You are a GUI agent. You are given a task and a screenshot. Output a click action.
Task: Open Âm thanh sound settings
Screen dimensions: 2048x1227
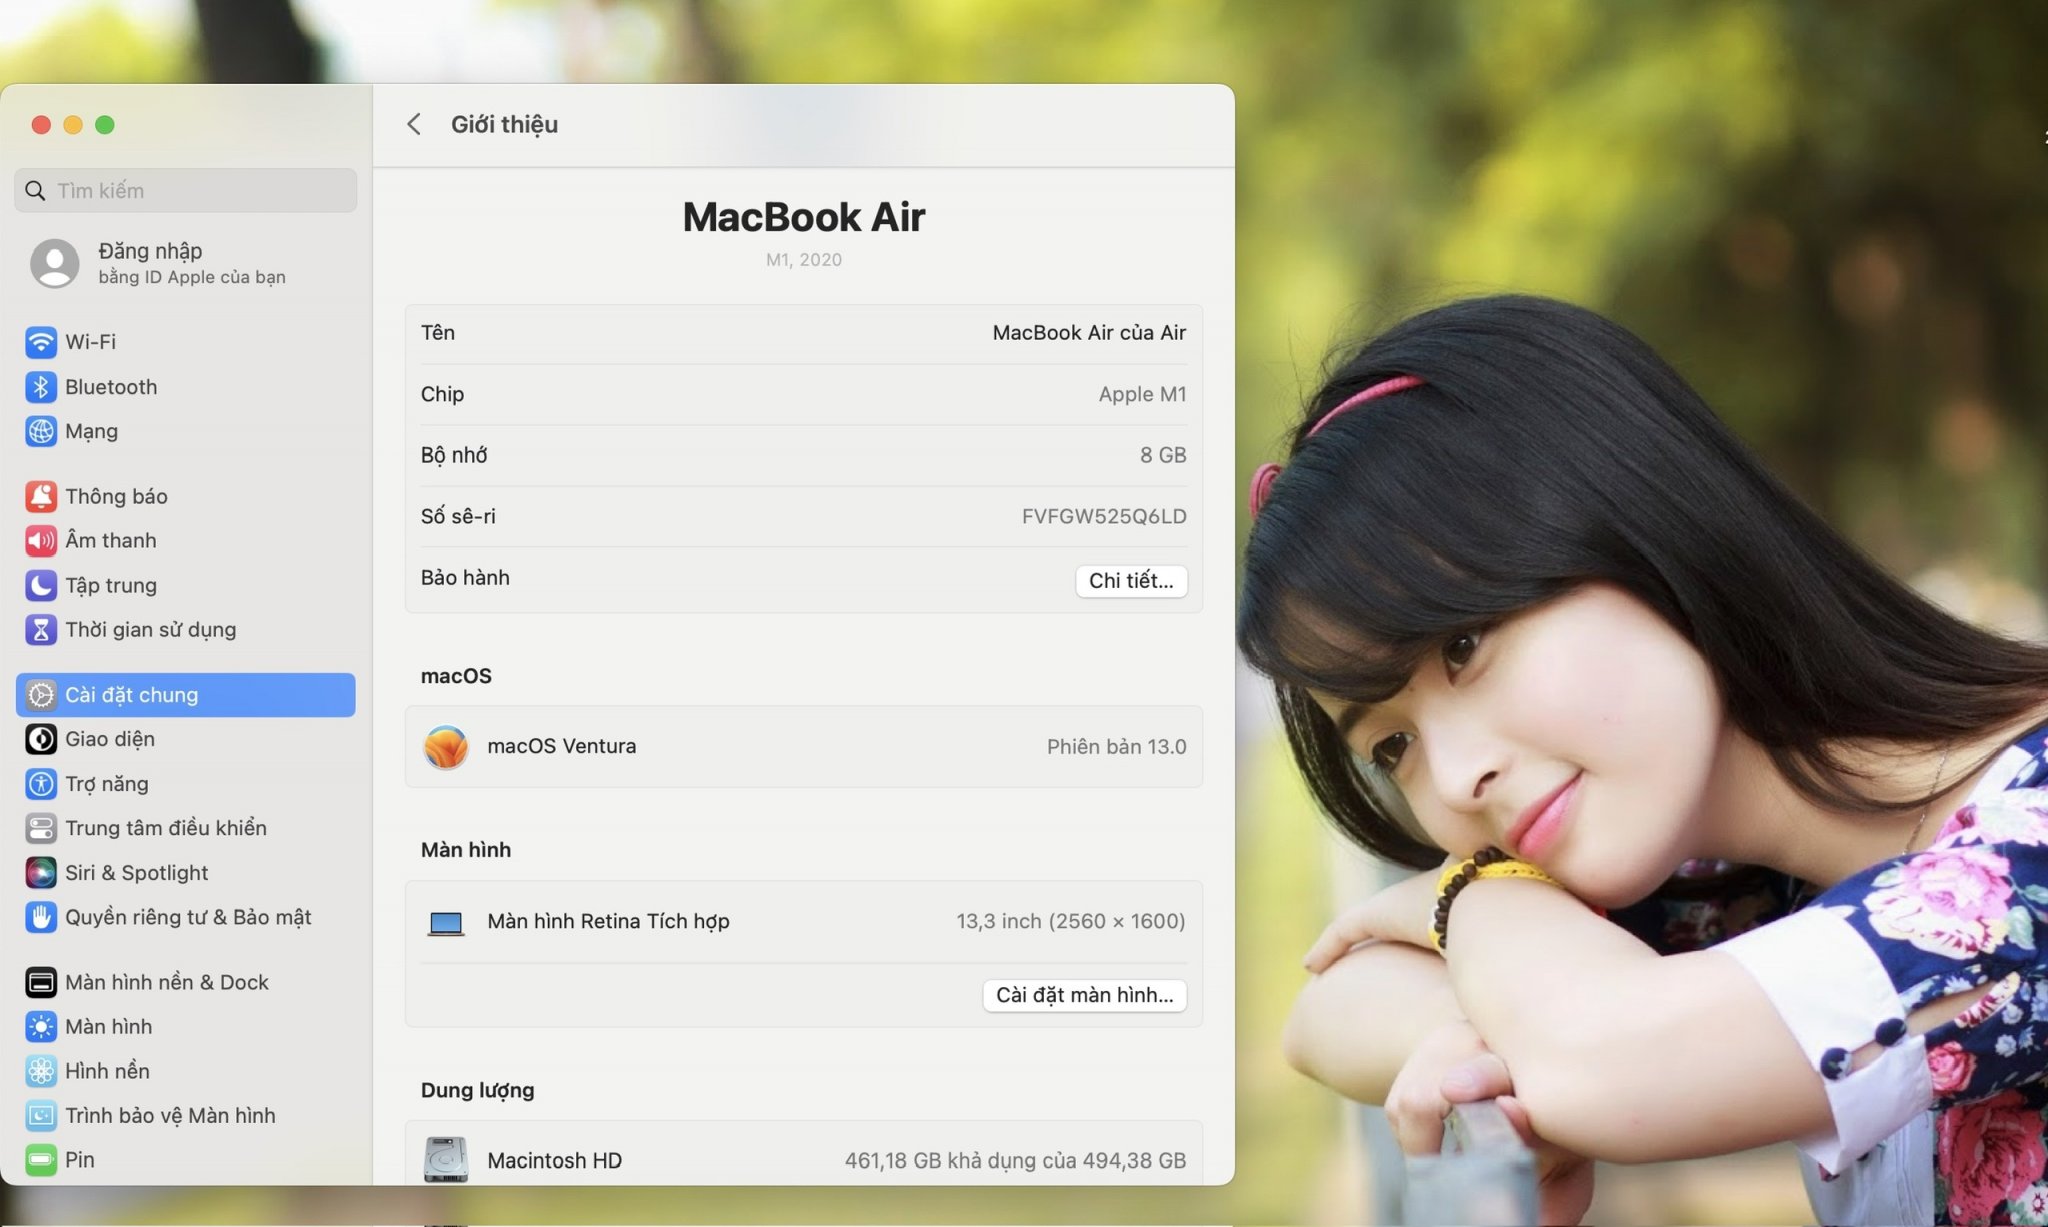point(110,540)
